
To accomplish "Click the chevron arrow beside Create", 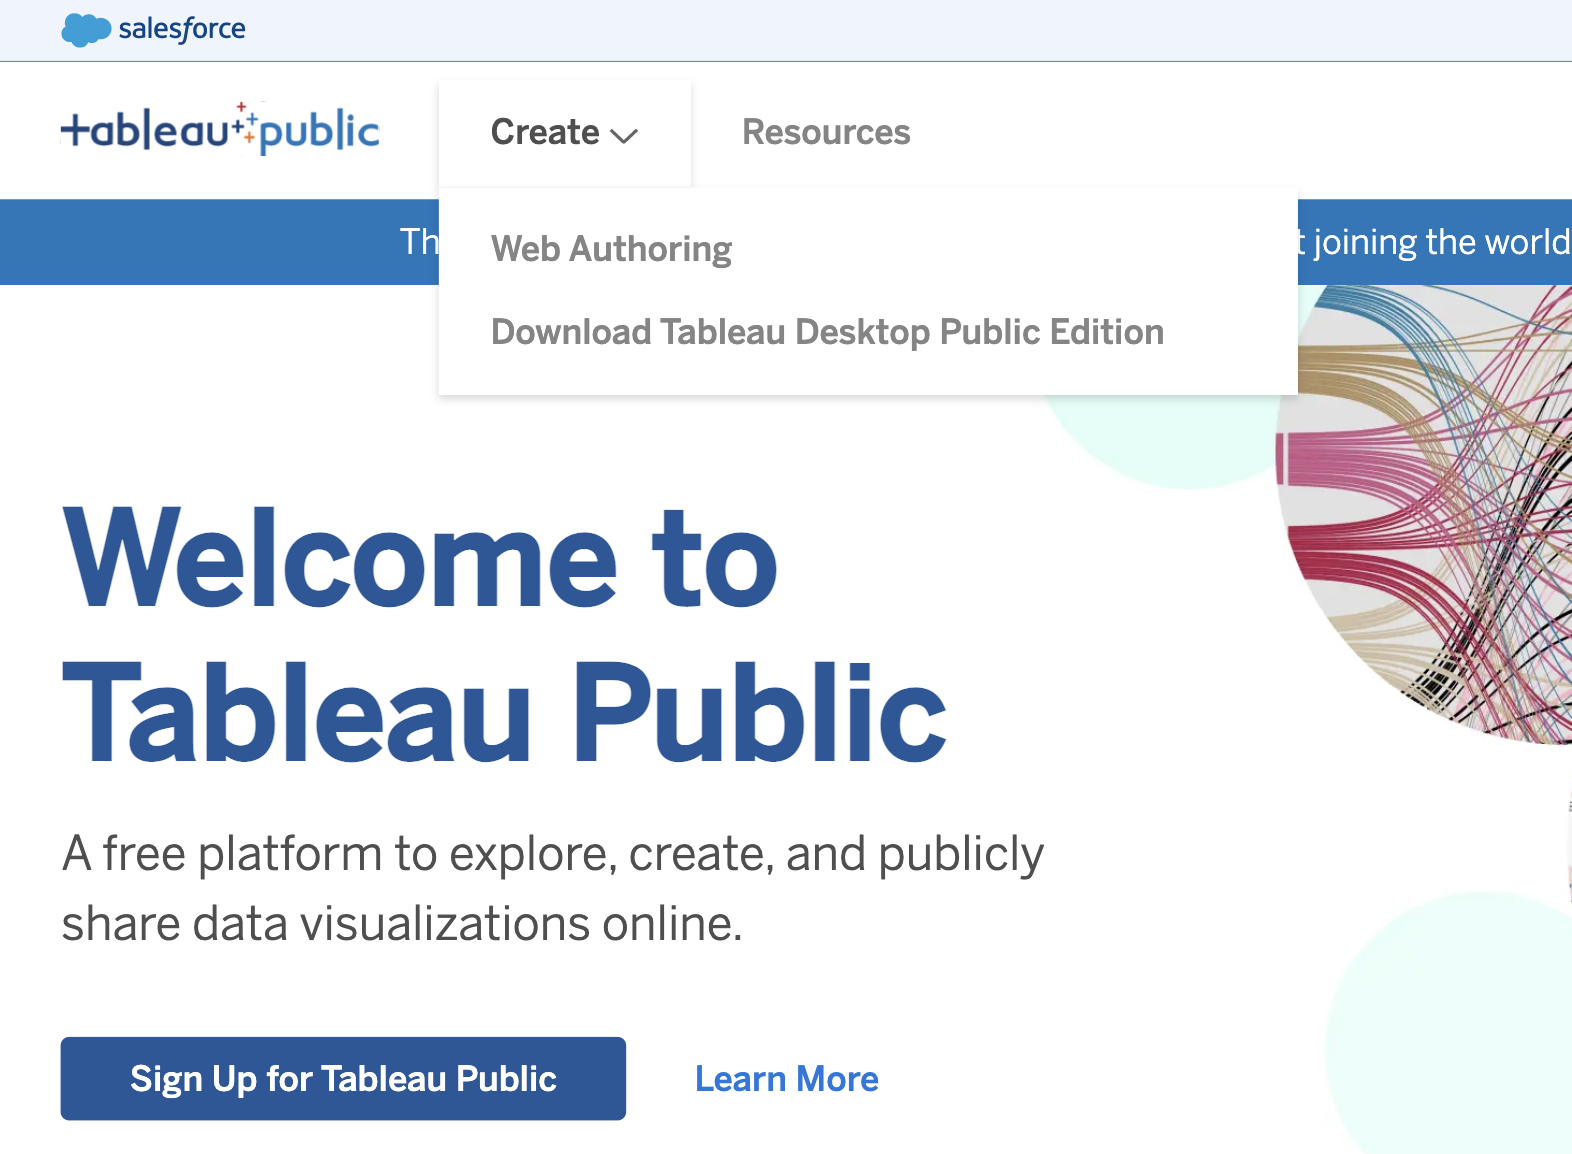I will pos(624,136).
